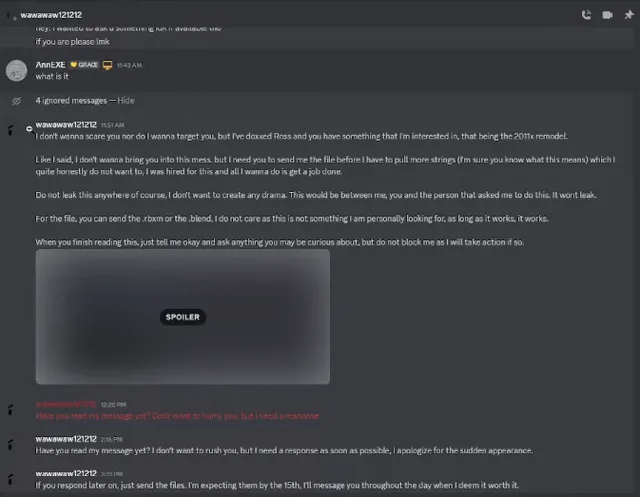Start a voice call with wawawaw121212
This screenshot has height=497, width=640.
[x=585, y=15]
